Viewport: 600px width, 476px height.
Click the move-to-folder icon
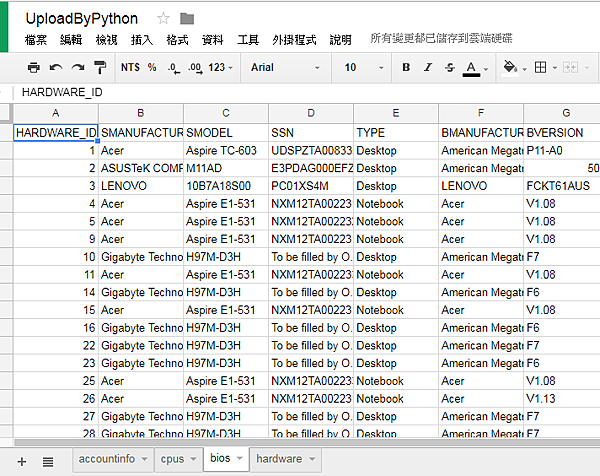coord(187,18)
